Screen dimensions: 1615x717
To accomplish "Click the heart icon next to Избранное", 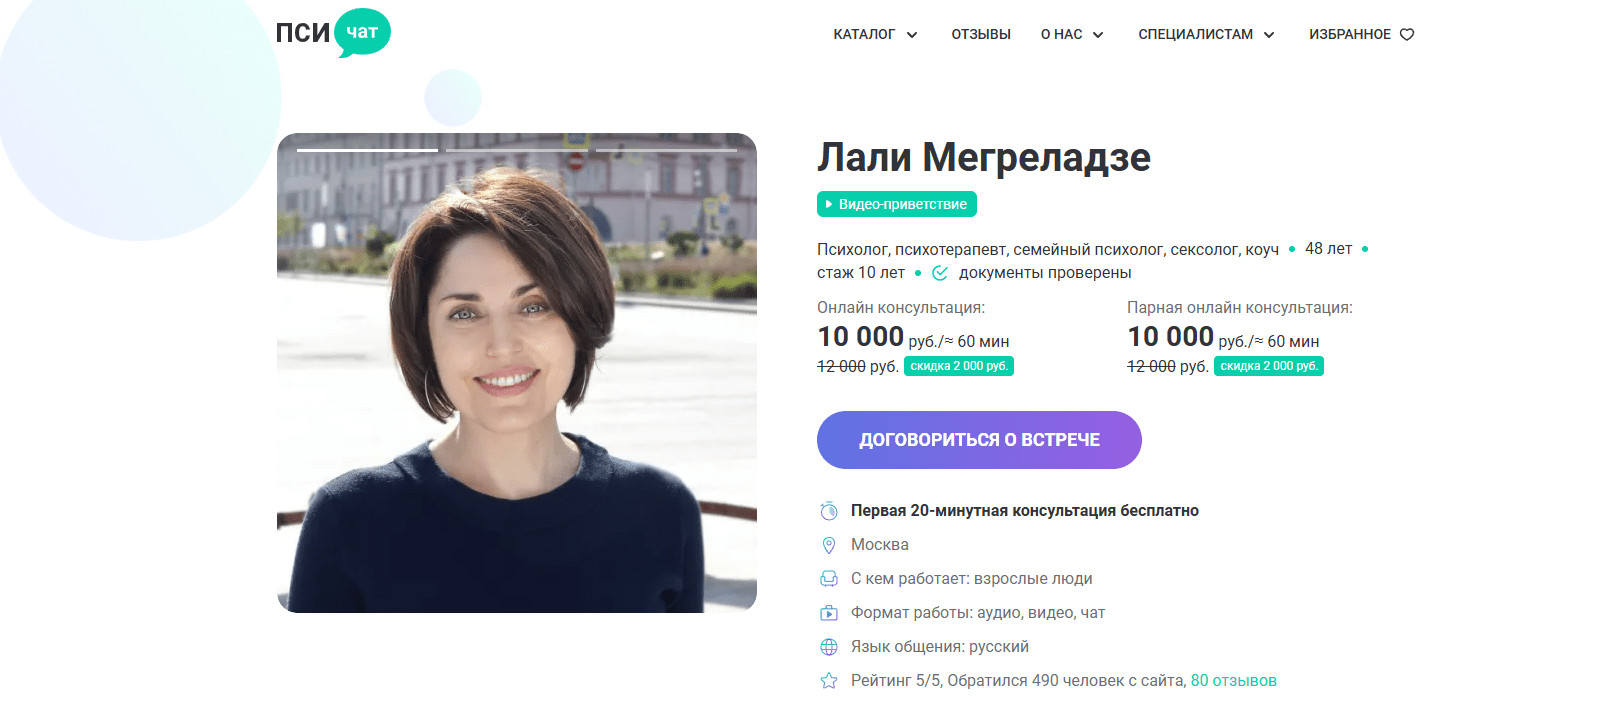I will [1407, 34].
